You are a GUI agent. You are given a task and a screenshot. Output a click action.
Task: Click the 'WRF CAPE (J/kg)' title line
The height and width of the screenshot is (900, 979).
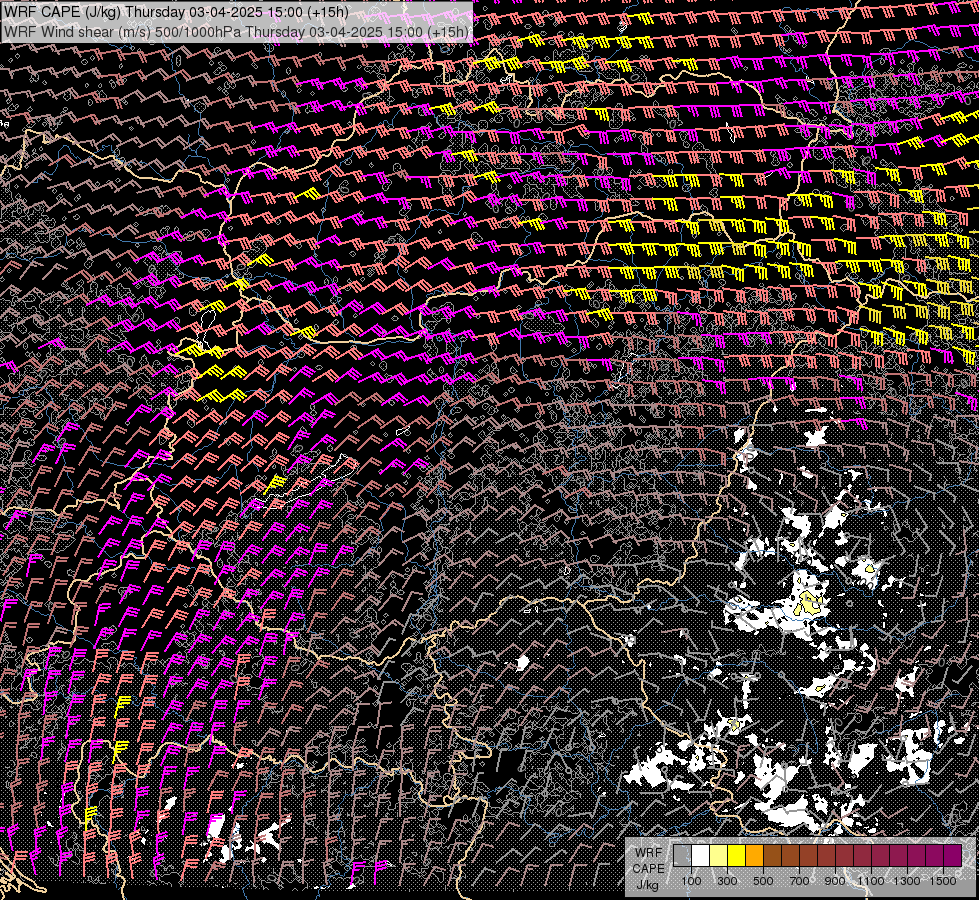tap(175, 12)
